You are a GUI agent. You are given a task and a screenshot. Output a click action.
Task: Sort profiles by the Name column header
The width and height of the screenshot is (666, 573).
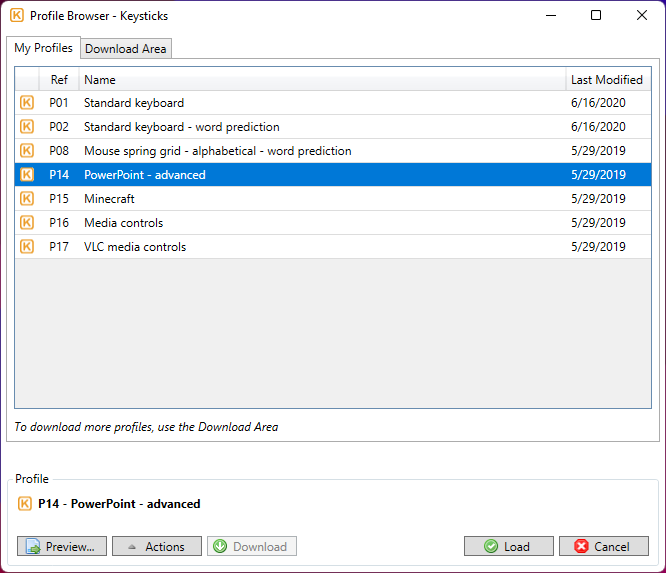(322, 80)
